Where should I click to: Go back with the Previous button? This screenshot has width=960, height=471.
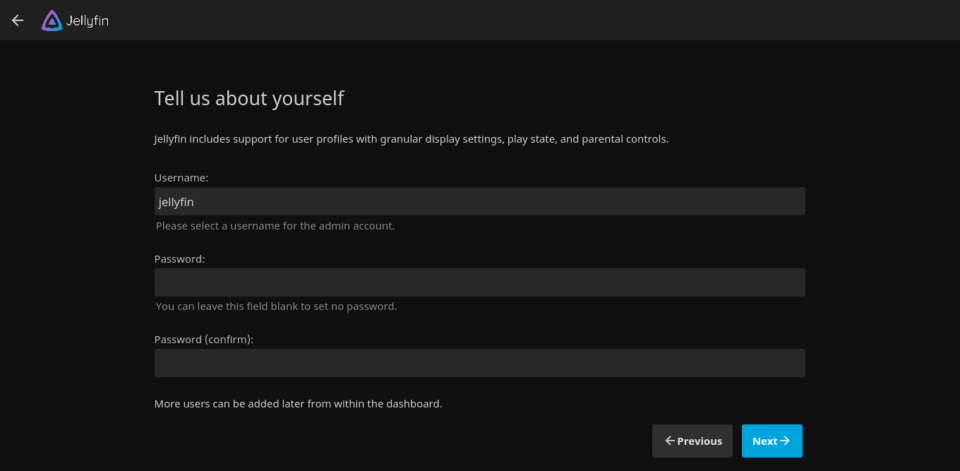click(692, 441)
